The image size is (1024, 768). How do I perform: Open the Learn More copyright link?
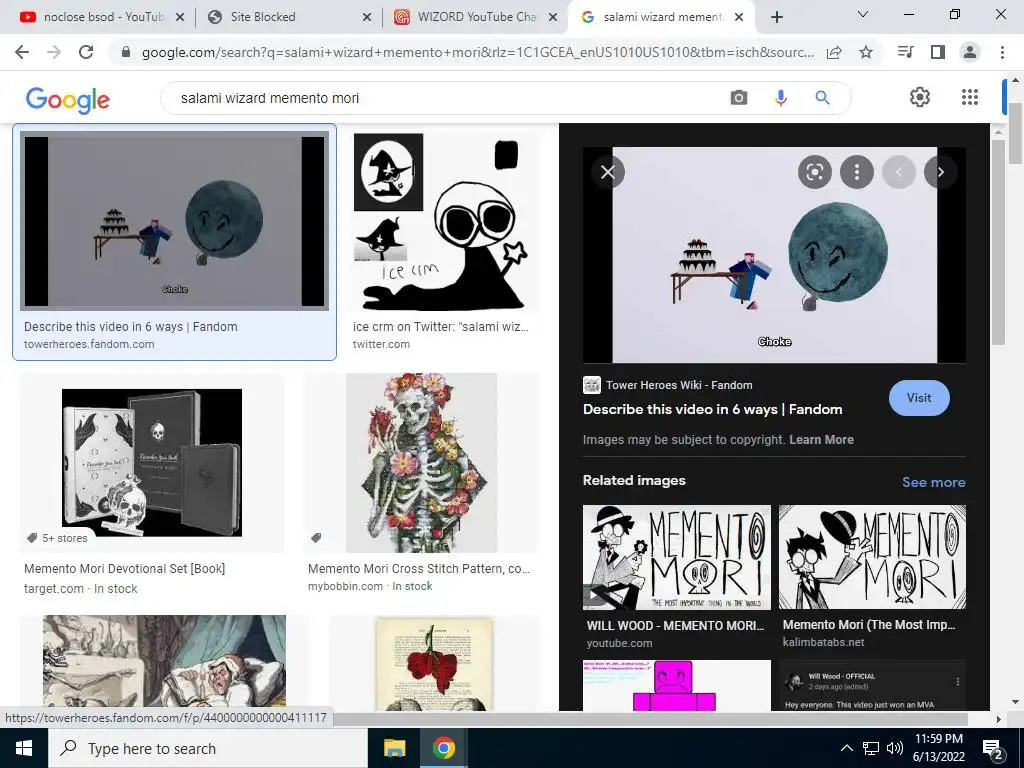[821, 440]
